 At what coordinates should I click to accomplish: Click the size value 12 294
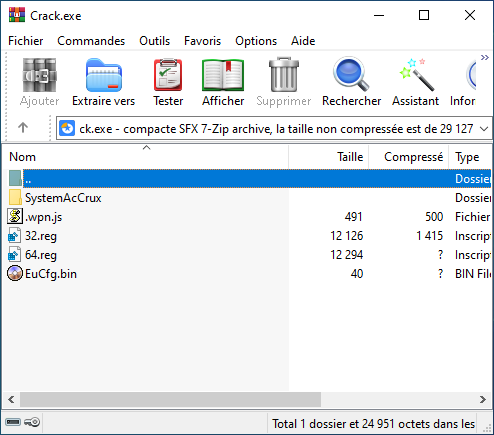tap(346, 255)
